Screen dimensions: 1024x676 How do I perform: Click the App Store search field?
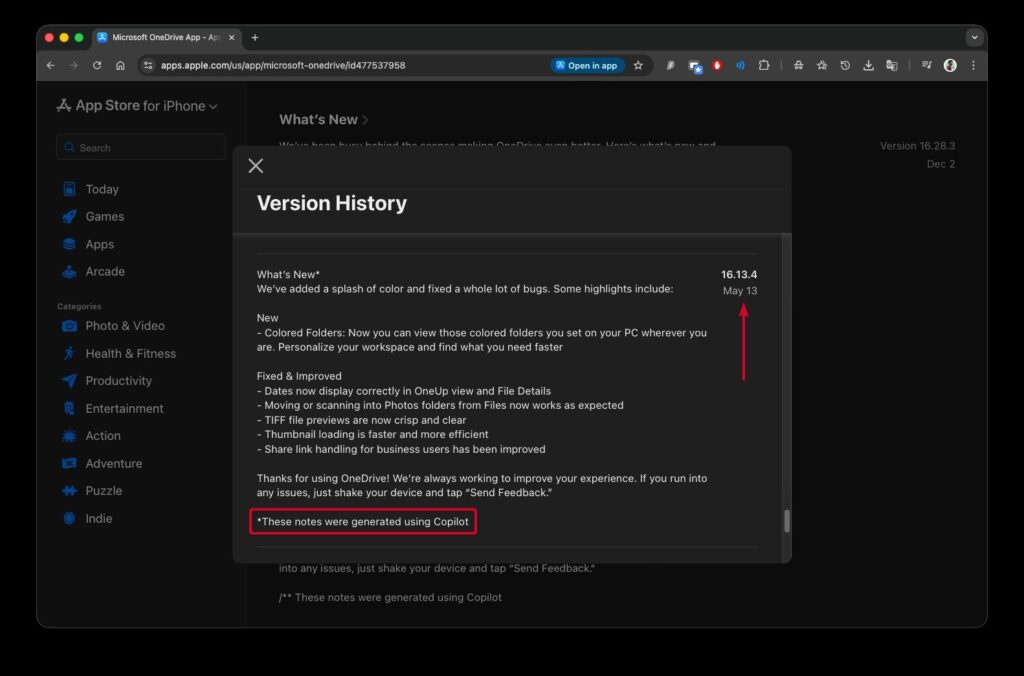pos(141,147)
